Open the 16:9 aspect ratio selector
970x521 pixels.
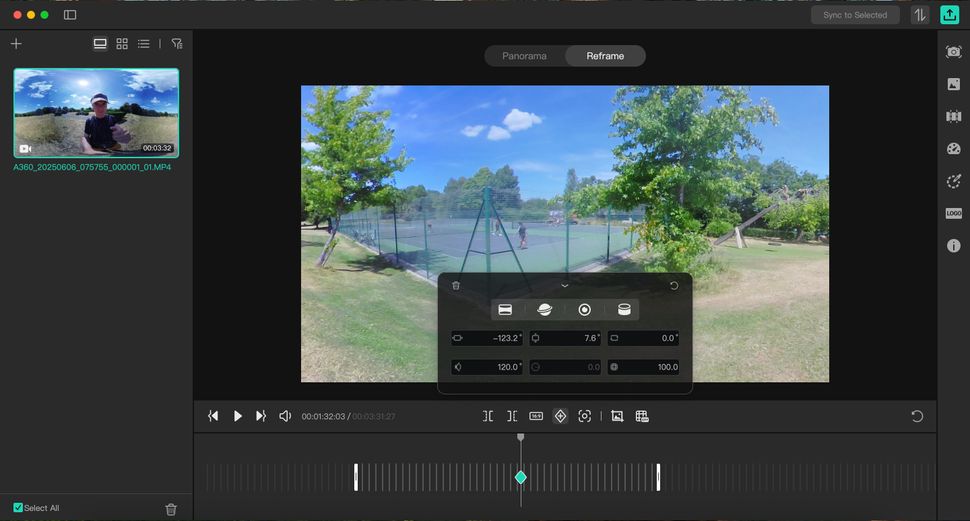[x=536, y=416]
